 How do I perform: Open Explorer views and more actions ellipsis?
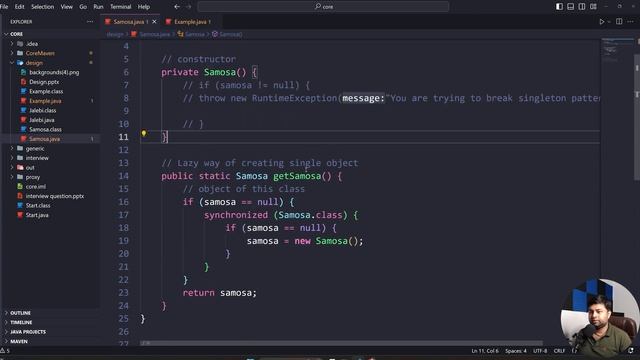point(90,22)
